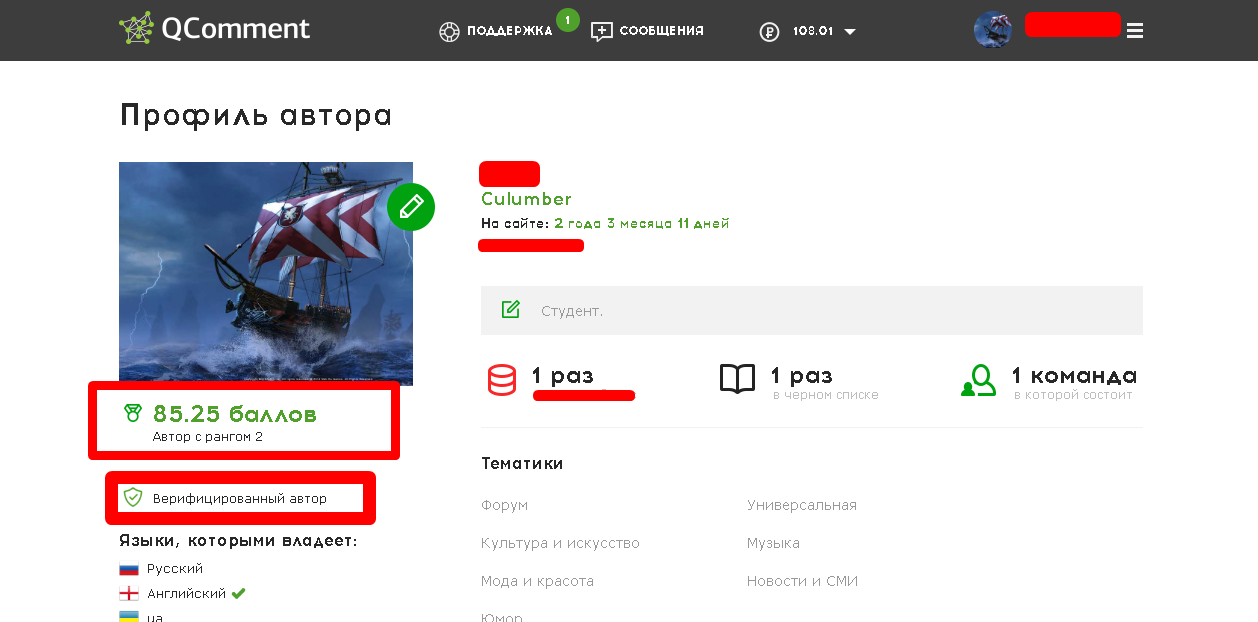Screen dimensions: 1258x622
Task: Click the verified author shield icon
Action: pyautogui.click(x=133, y=497)
